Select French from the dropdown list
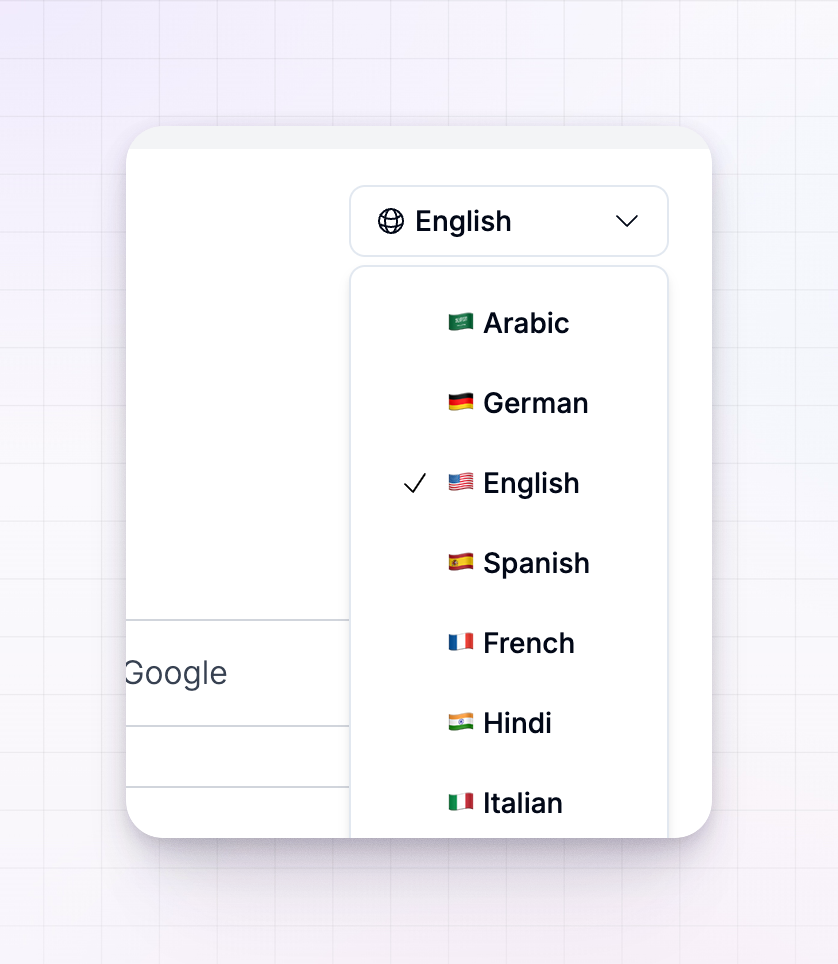Viewport: 838px width, 964px height. (x=509, y=642)
